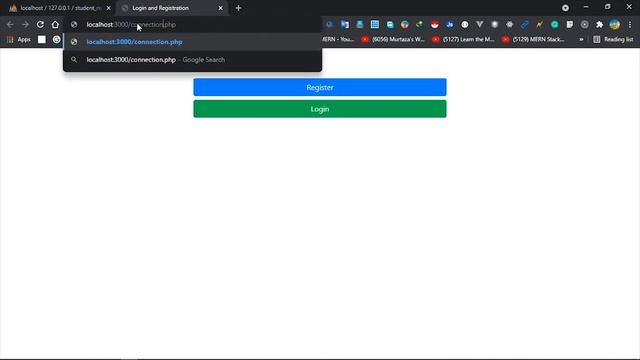Open the Murtaza's W... YouTube bookmark
The height and width of the screenshot is (360, 640).
(x=393, y=40)
